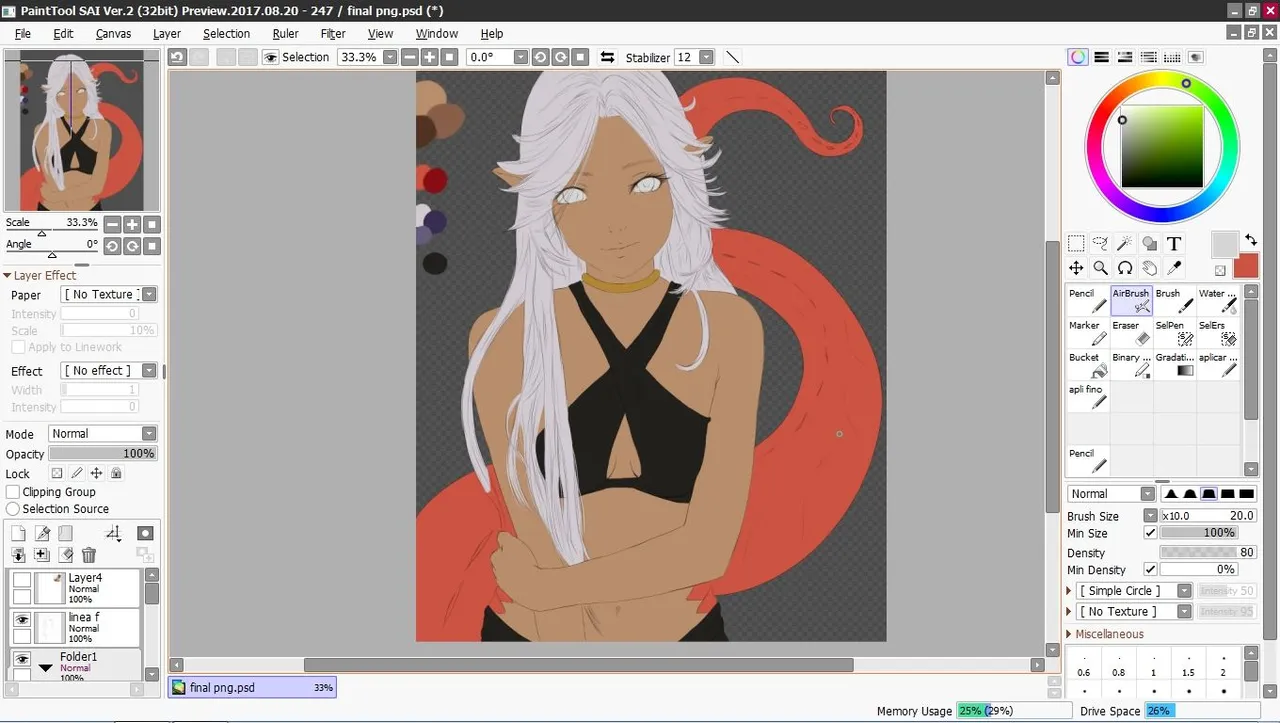Select the Watercolor brush tool
1280x723 pixels.
point(1218,301)
